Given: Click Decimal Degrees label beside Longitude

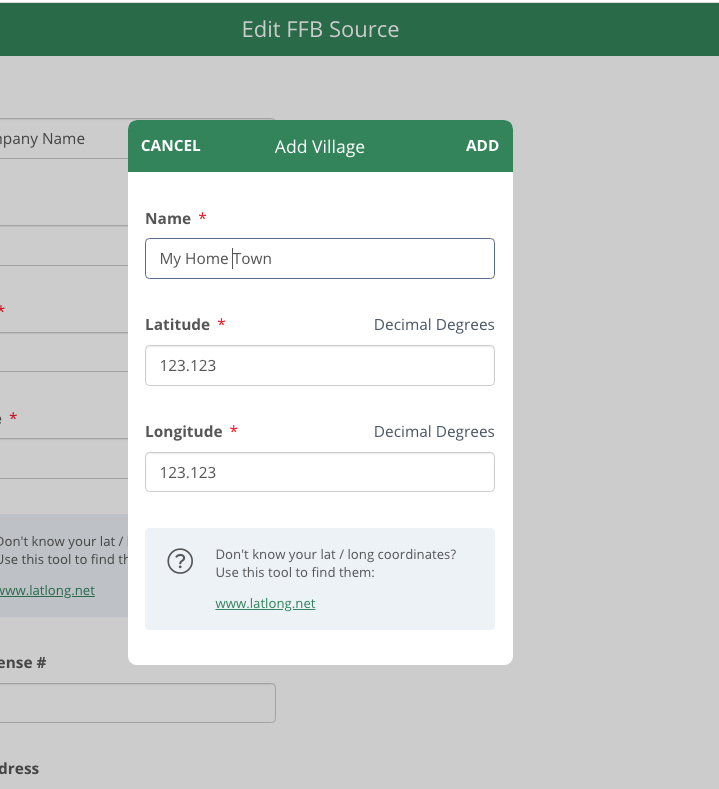Looking at the screenshot, I should (x=434, y=432).
